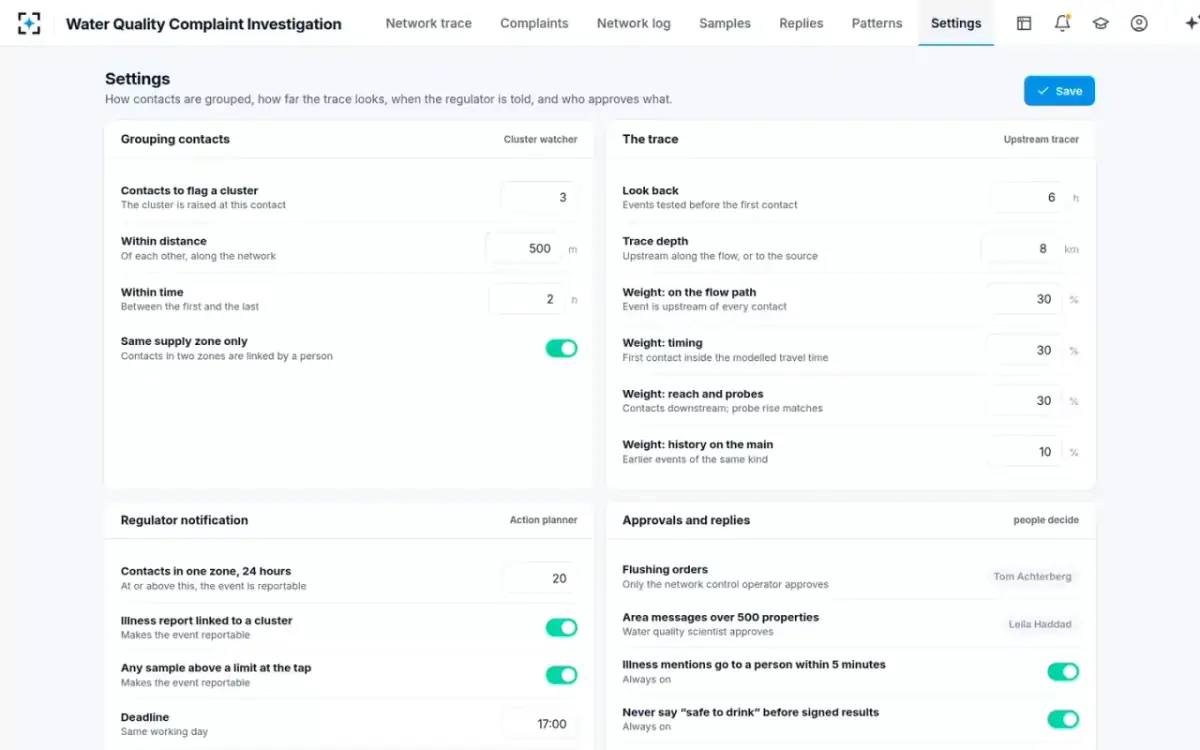Open the user account icon

[x=1139, y=23]
